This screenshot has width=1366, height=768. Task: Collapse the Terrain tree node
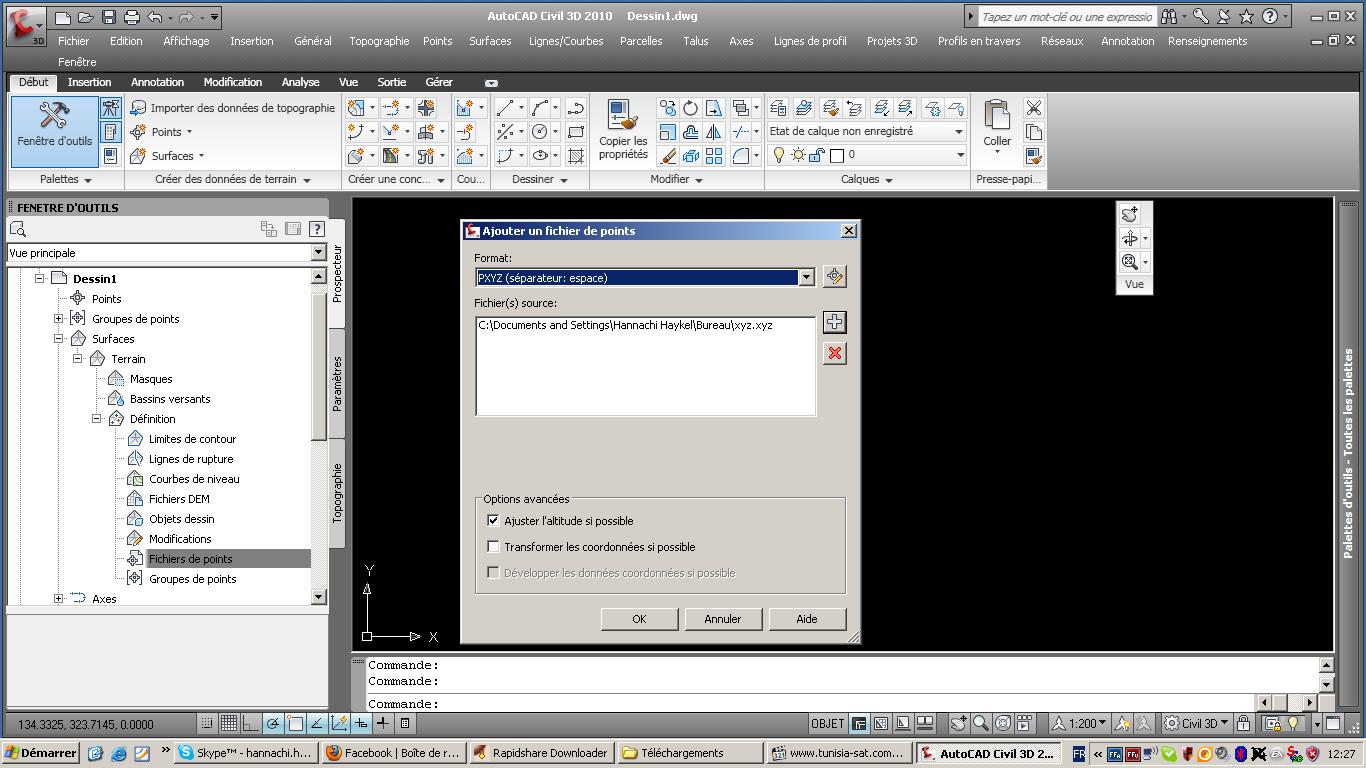point(77,358)
